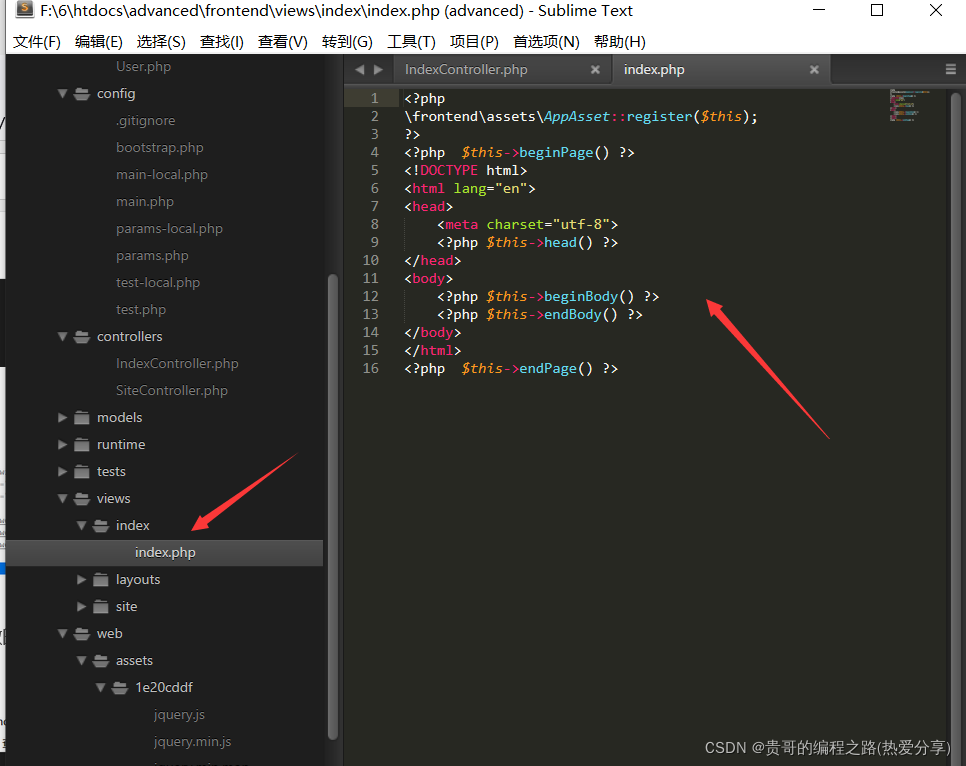The height and width of the screenshot is (766, 966).
Task: Open User.php in the sidebar
Action: tap(144, 67)
